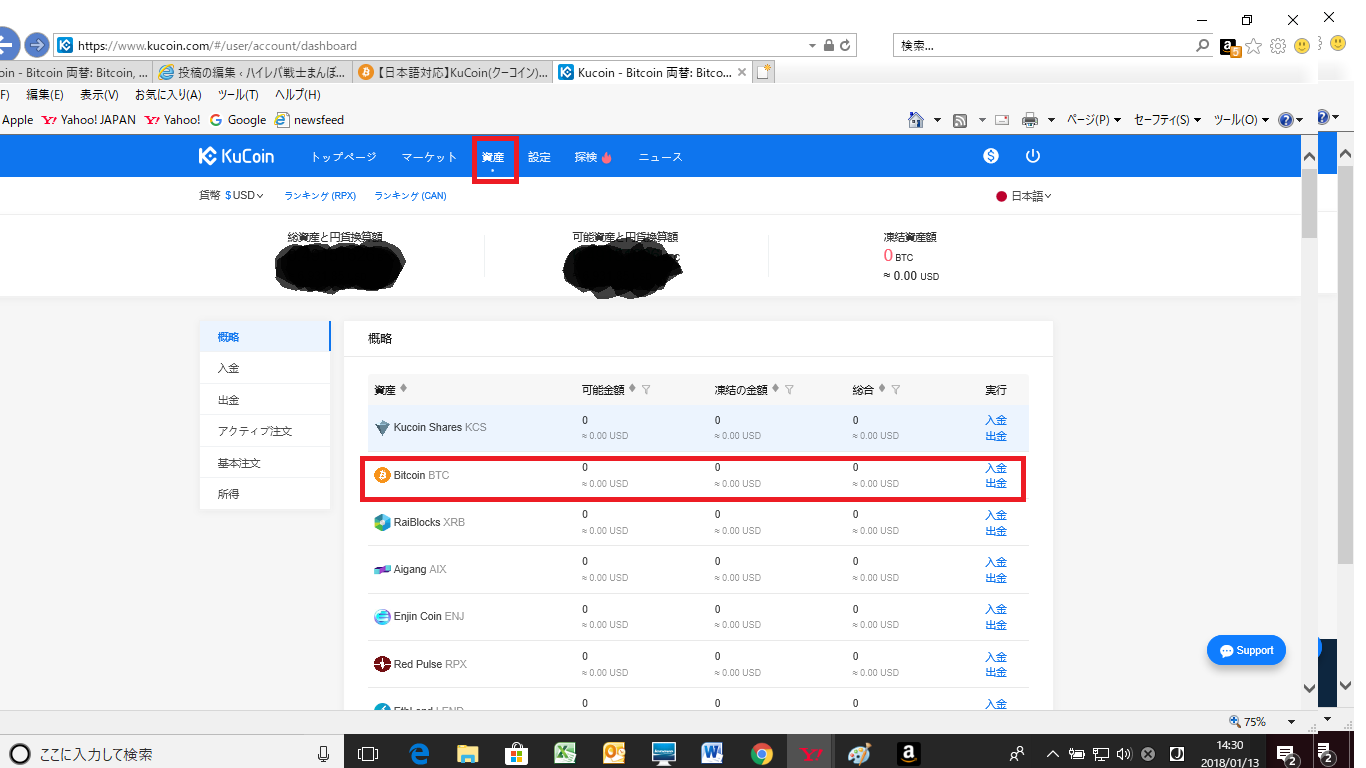The width and height of the screenshot is (1366, 768).
Task: Open filter for 総合 column
Action: [896, 390]
